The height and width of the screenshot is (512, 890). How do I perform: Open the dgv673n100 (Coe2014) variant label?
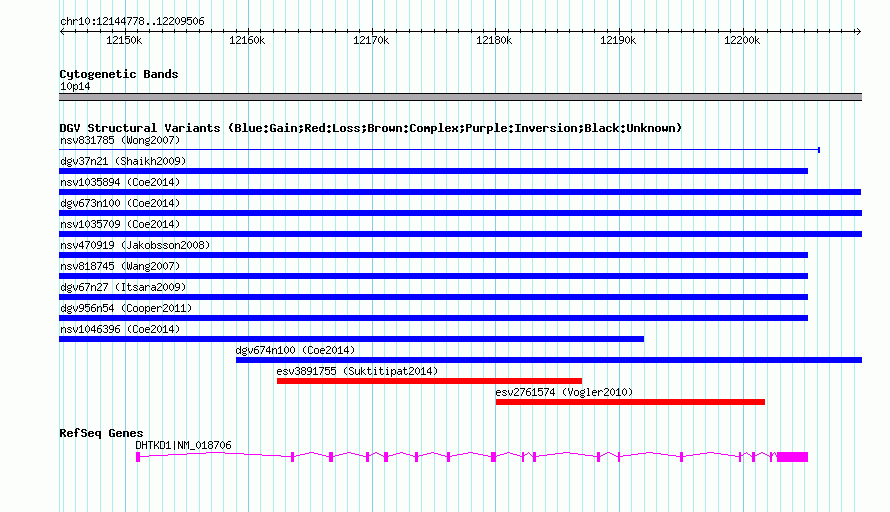coord(120,203)
